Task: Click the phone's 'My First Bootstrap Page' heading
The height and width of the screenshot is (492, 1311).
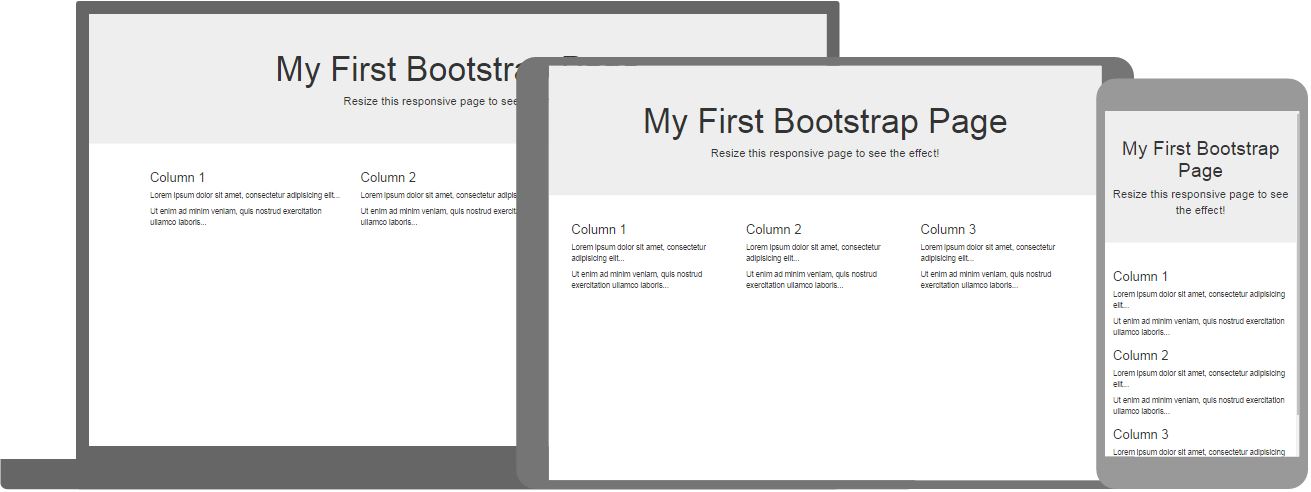Action: 1199,159
